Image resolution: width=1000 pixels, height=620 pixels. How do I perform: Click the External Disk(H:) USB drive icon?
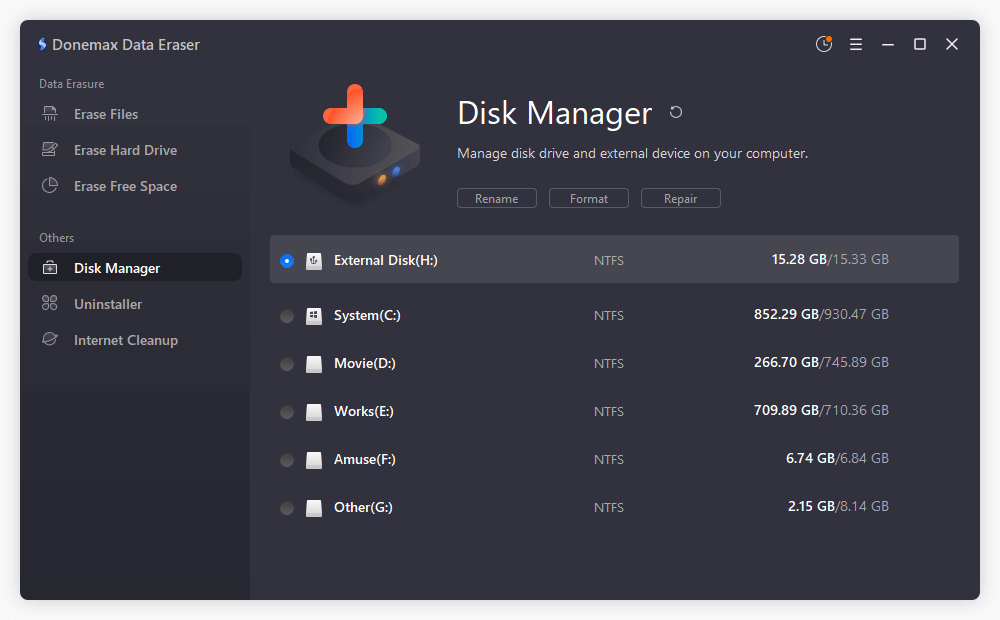314,260
